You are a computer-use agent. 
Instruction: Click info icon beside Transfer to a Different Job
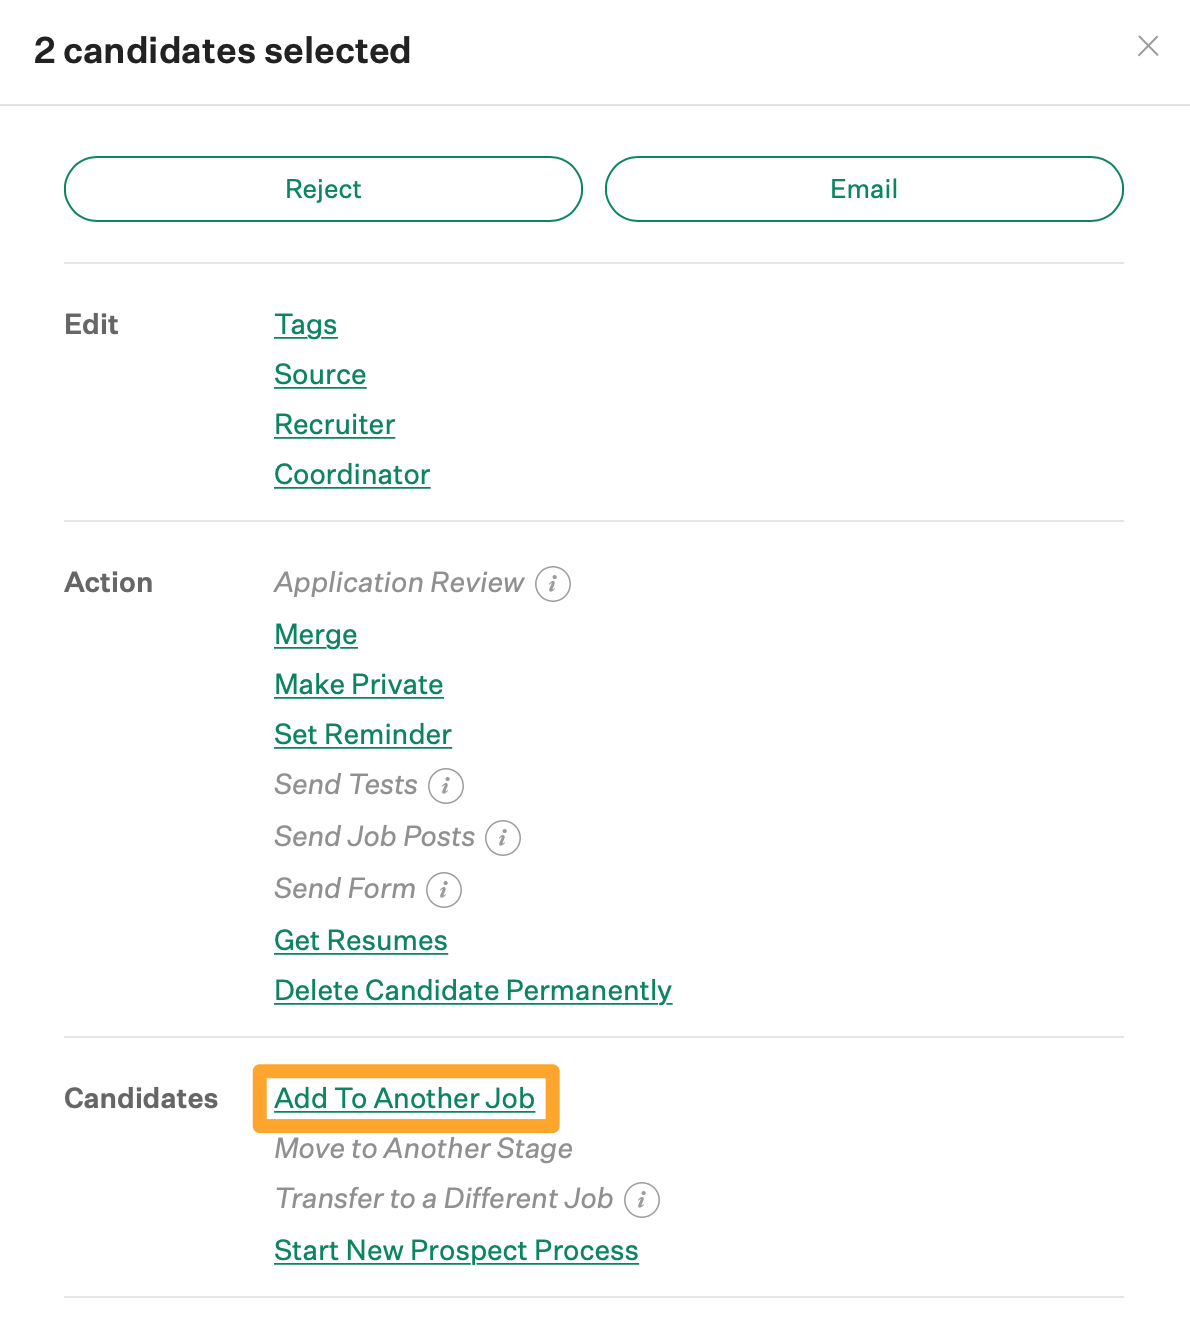pos(642,1200)
